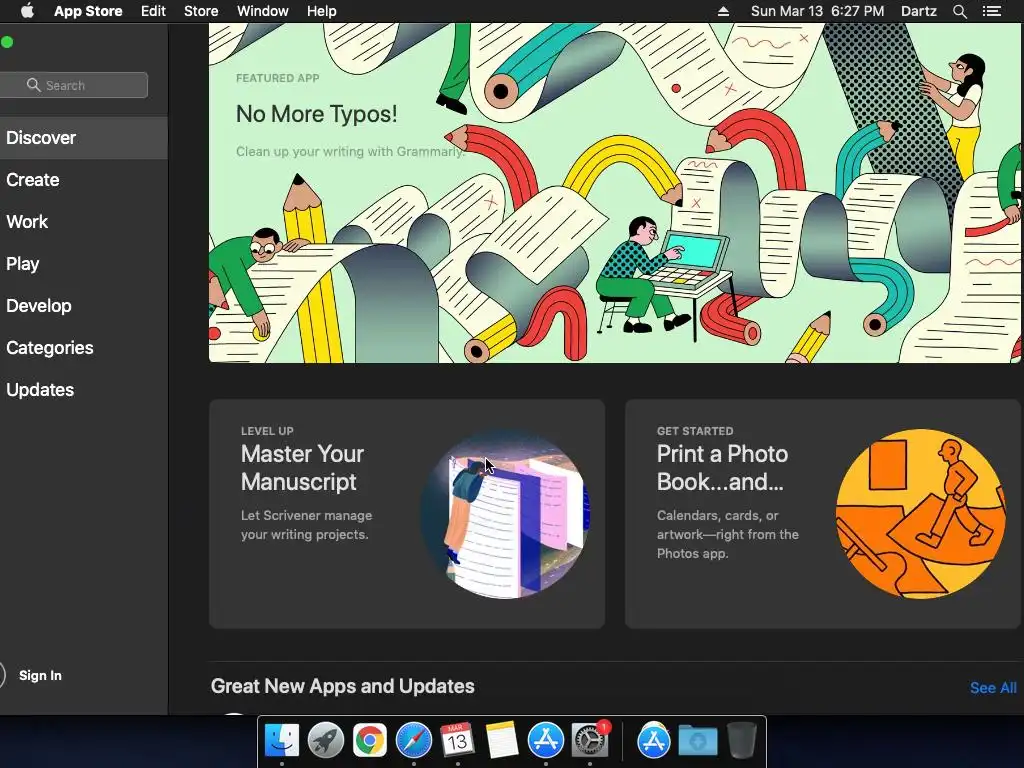Viewport: 1024px width, 768px height.
Task: Click the Scrivener book circular artwork
Action: 505,513
